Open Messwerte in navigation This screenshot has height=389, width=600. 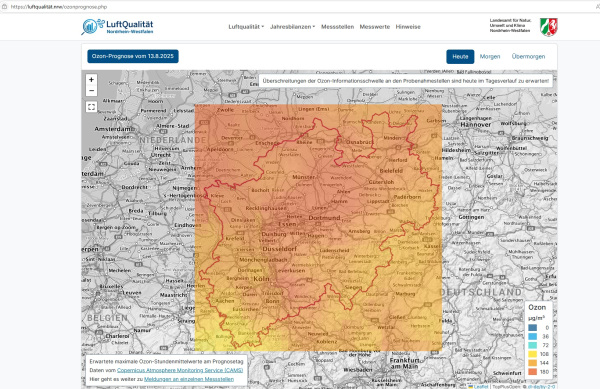point(375,27)
